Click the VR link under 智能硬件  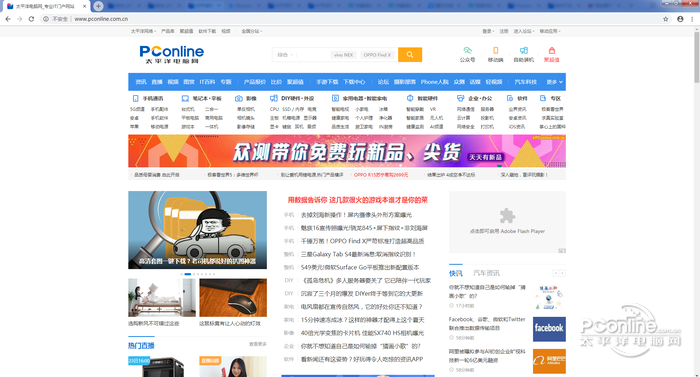point(433,109)
